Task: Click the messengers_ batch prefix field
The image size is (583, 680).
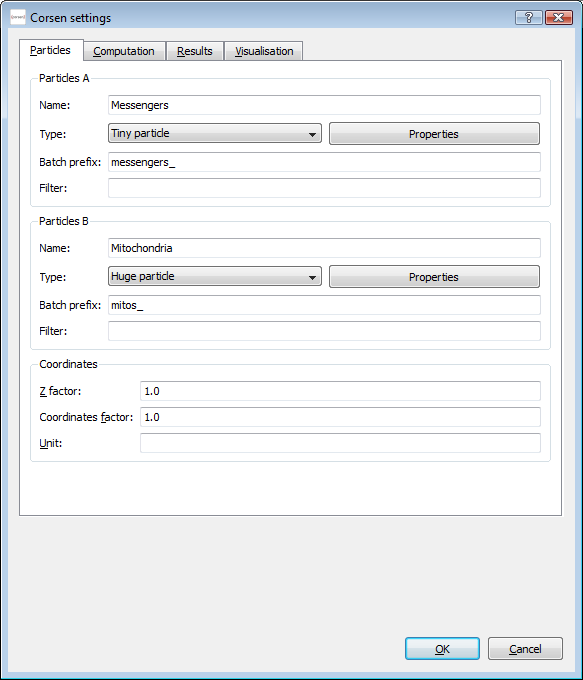Action: [324, 162]
